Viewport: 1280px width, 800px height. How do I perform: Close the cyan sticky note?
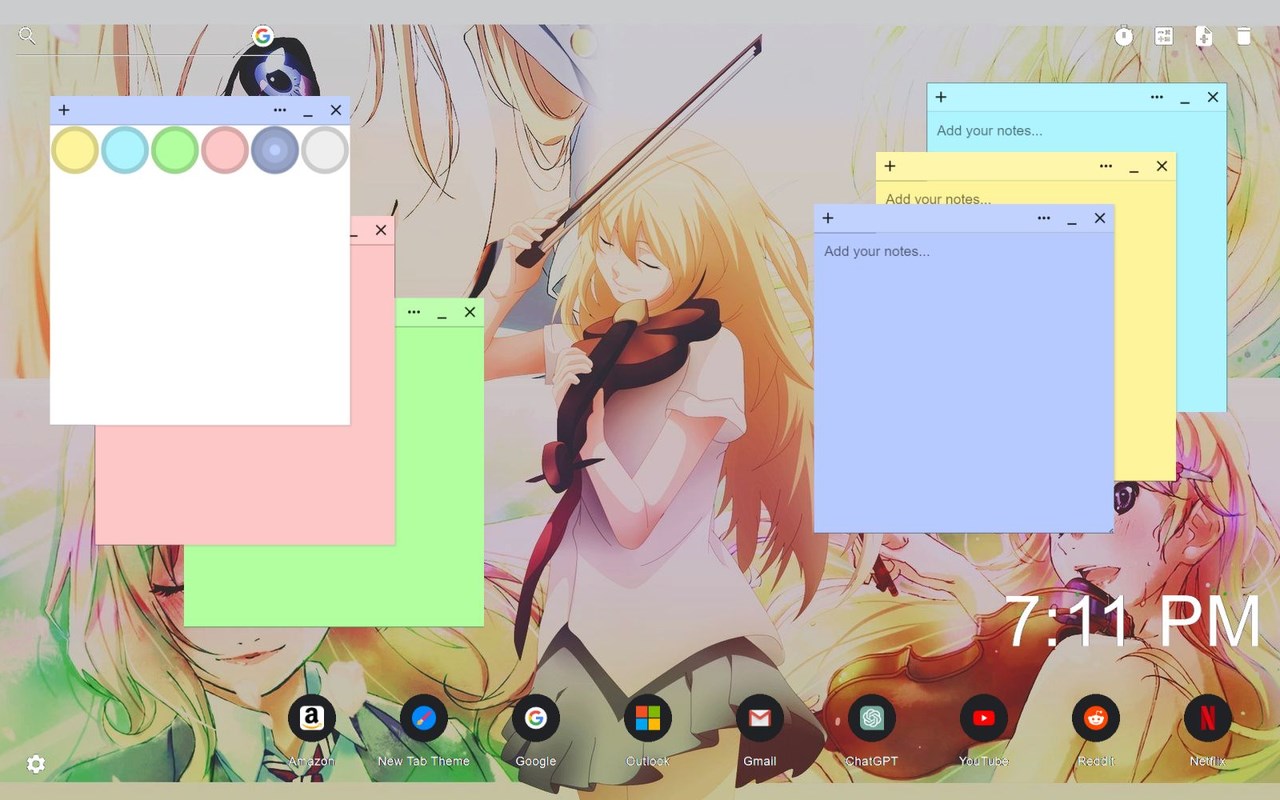[x=1213, y=97]
